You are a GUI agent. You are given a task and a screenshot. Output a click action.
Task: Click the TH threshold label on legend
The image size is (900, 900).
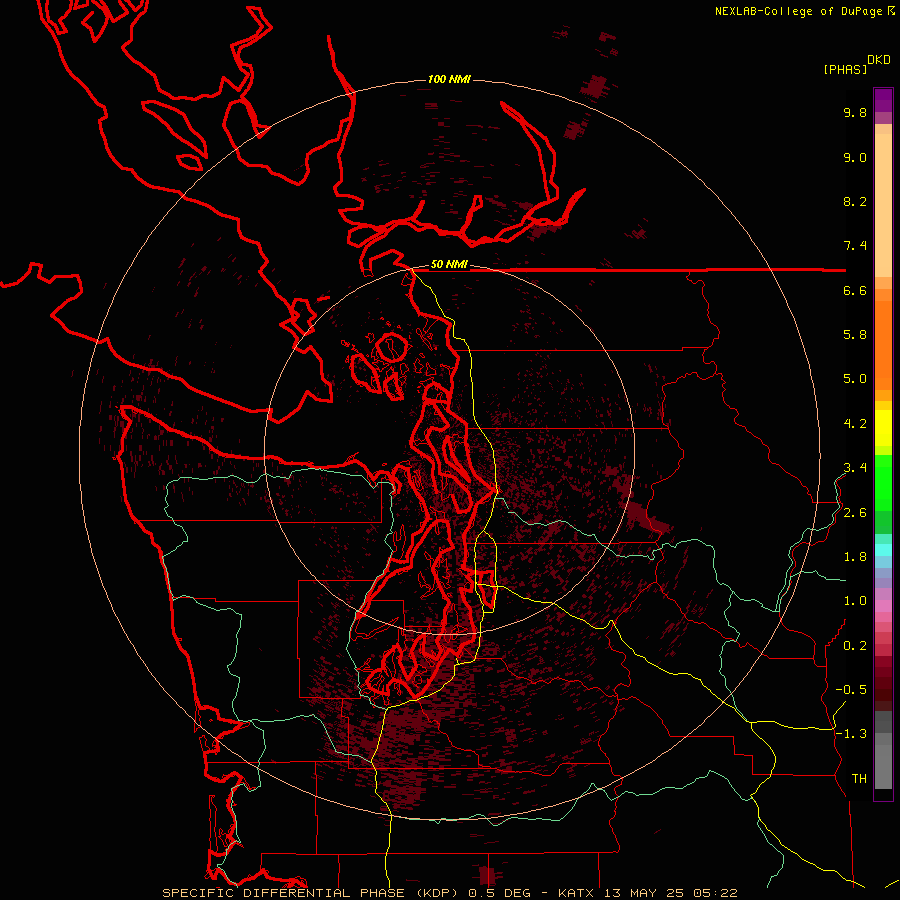pyautogui.click(x=859, y=779)
